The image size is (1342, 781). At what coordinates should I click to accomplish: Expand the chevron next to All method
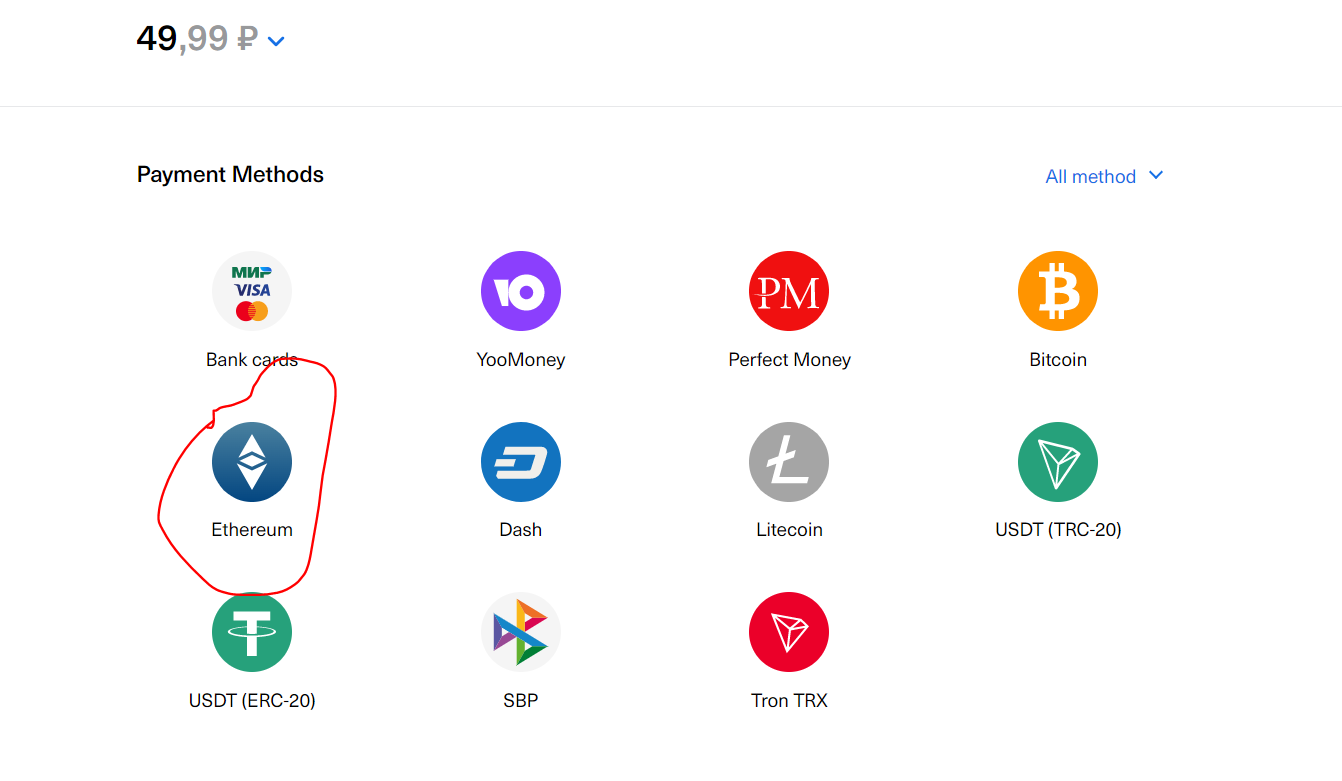pos(1156,175)
